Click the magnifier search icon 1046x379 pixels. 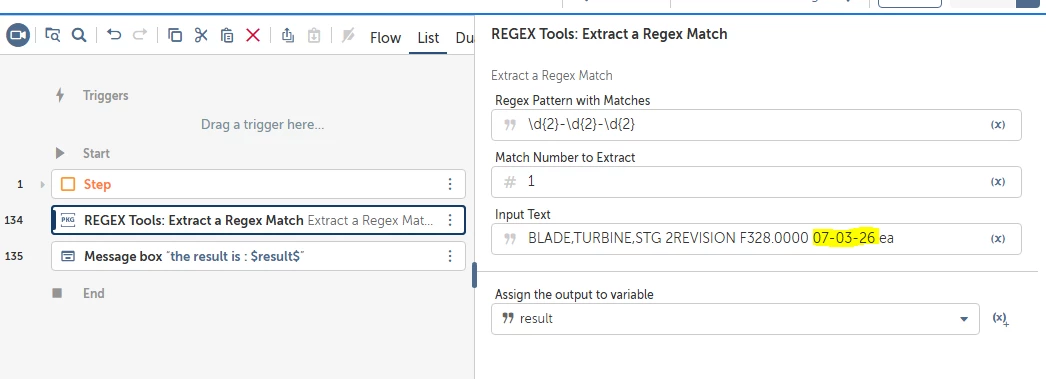[x=79, y=35]
